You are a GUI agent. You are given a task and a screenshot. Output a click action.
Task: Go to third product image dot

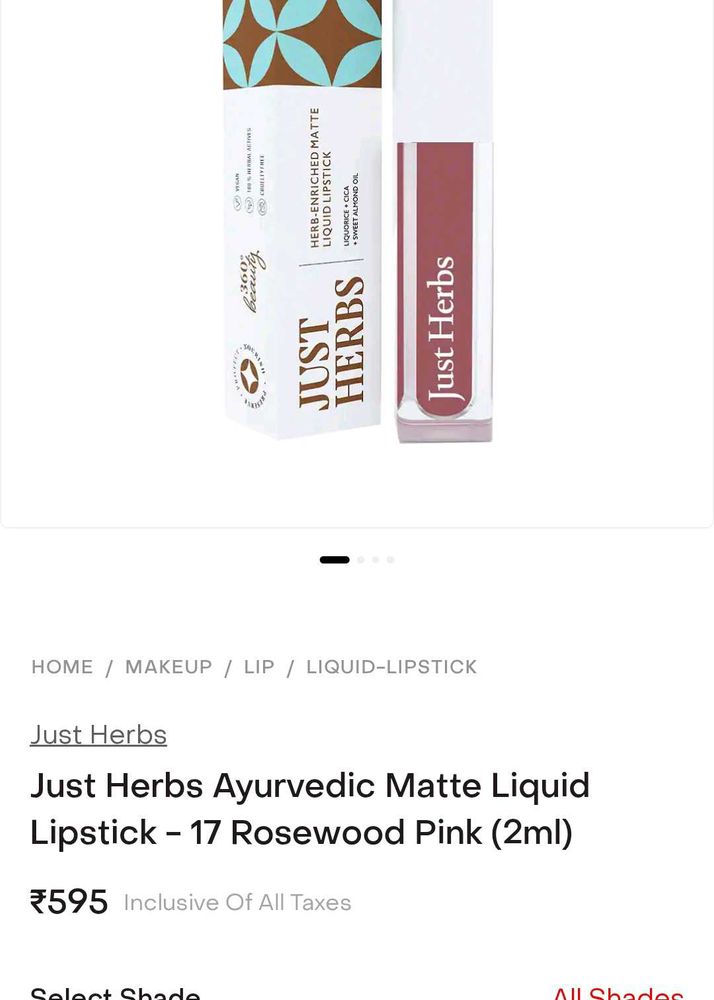click(375, 560)
